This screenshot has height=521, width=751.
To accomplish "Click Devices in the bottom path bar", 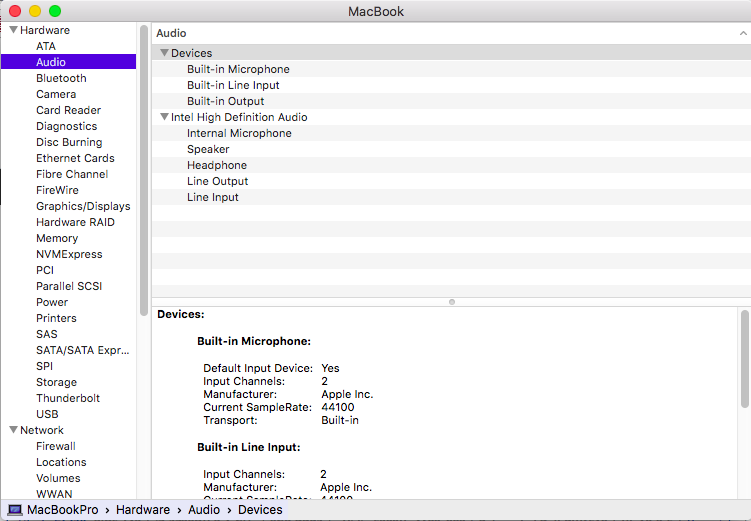I will click(260, 510).
